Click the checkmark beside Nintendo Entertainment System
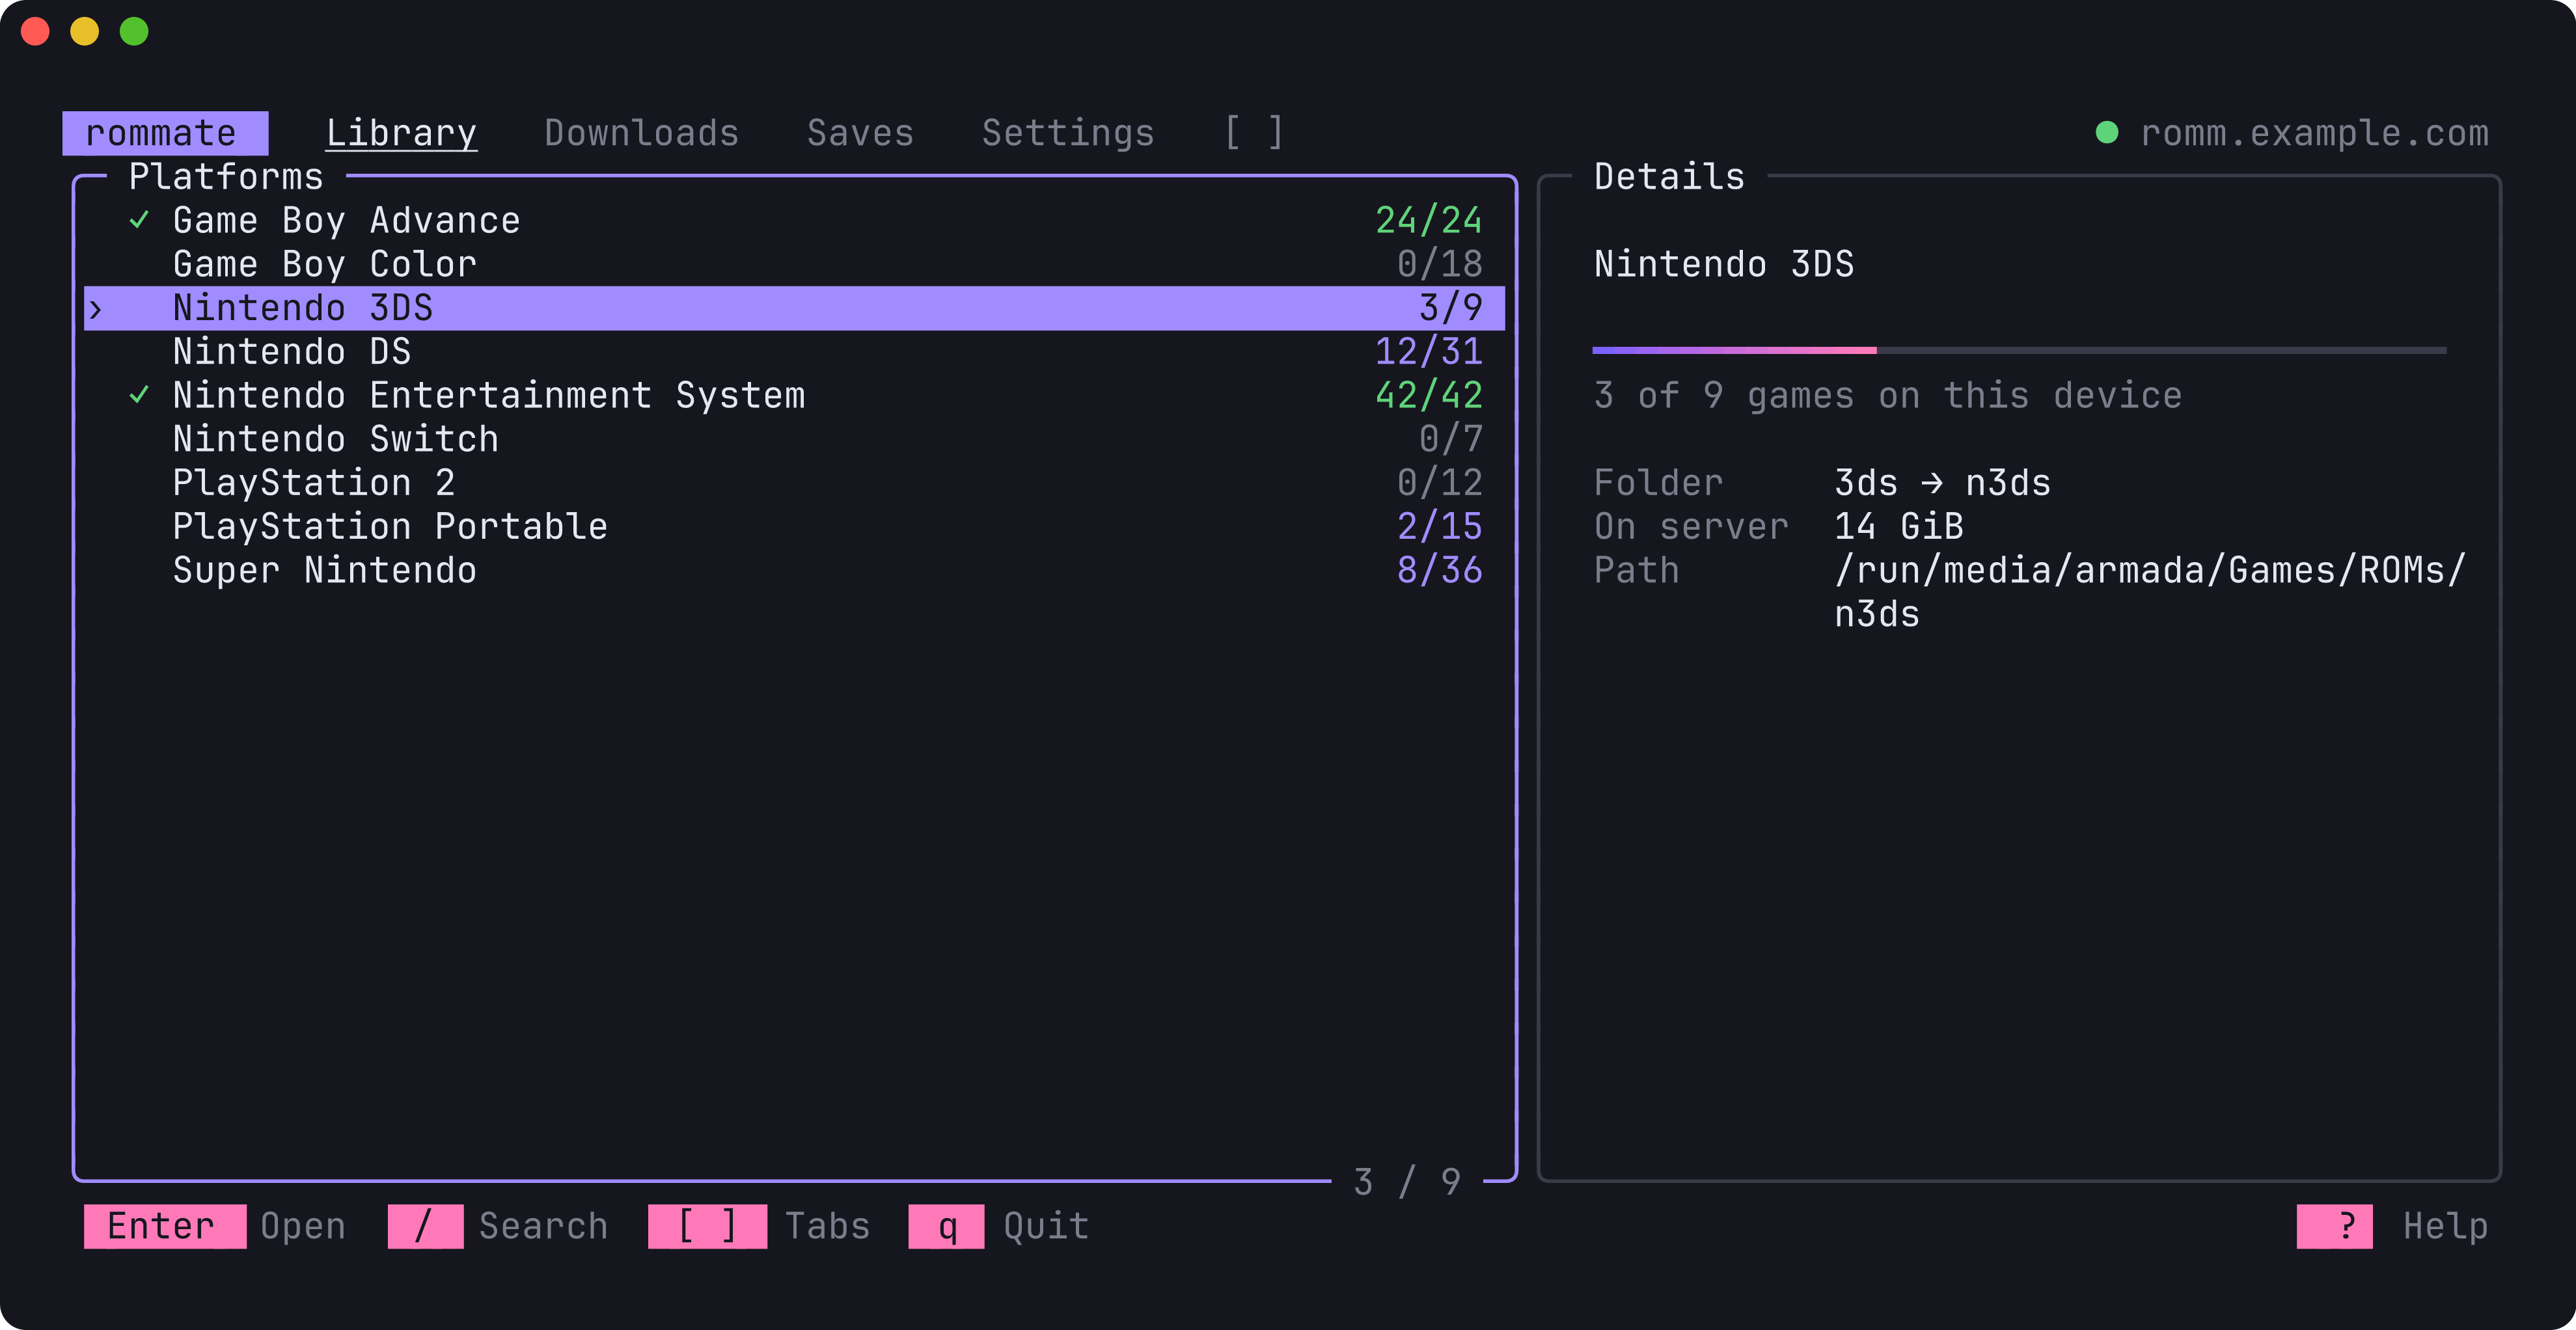Viewport: 2576px width, 1330px height. coord(139,395)
